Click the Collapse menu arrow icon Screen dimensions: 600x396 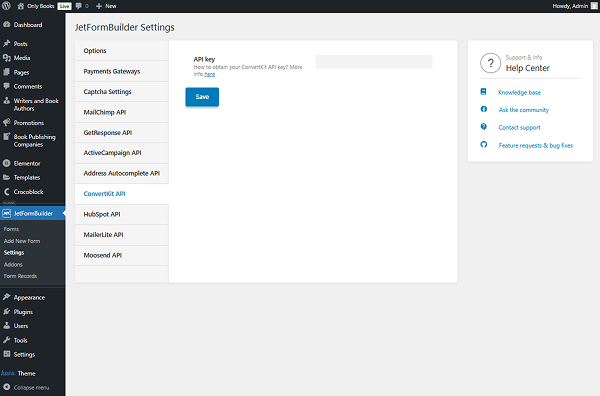pyautogui.click(x=7, y=387)
